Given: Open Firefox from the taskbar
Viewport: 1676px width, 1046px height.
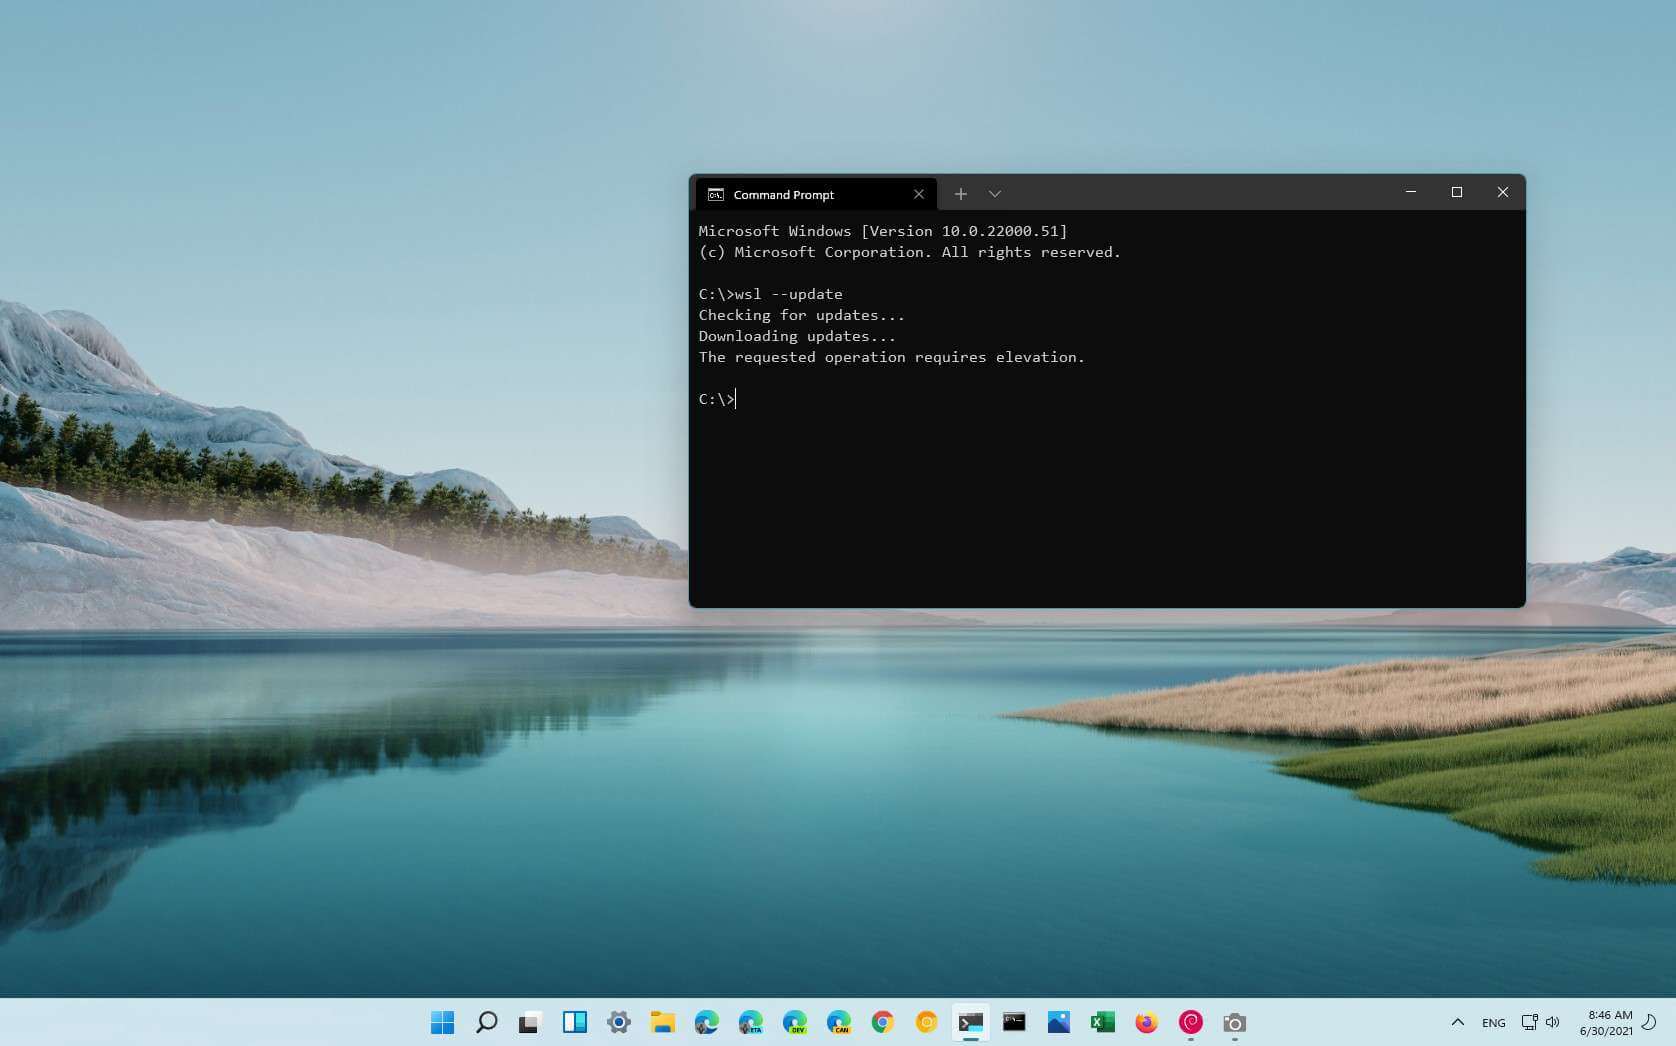Looking at the screenshot, I should pos(1146,1022).
